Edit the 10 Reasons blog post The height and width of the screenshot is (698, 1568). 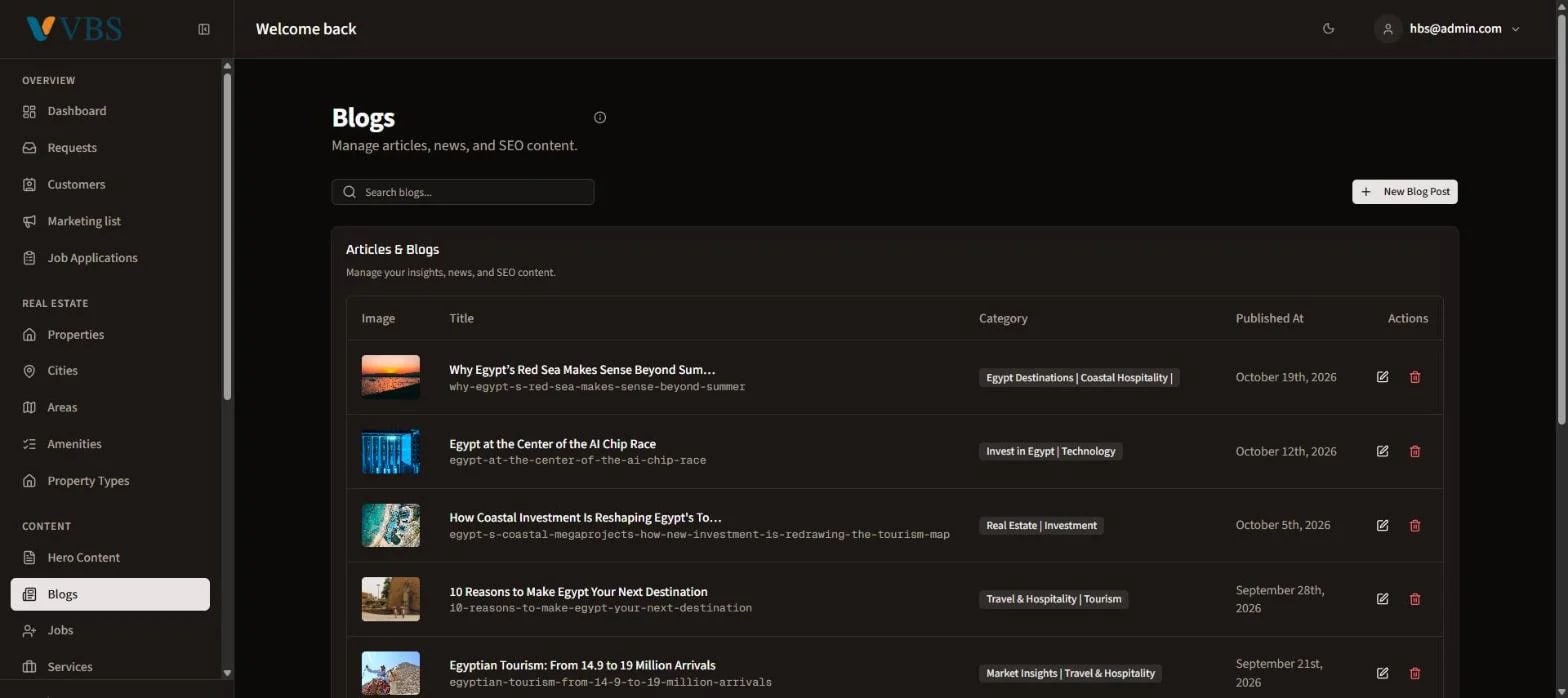(x=1382, y=599)
